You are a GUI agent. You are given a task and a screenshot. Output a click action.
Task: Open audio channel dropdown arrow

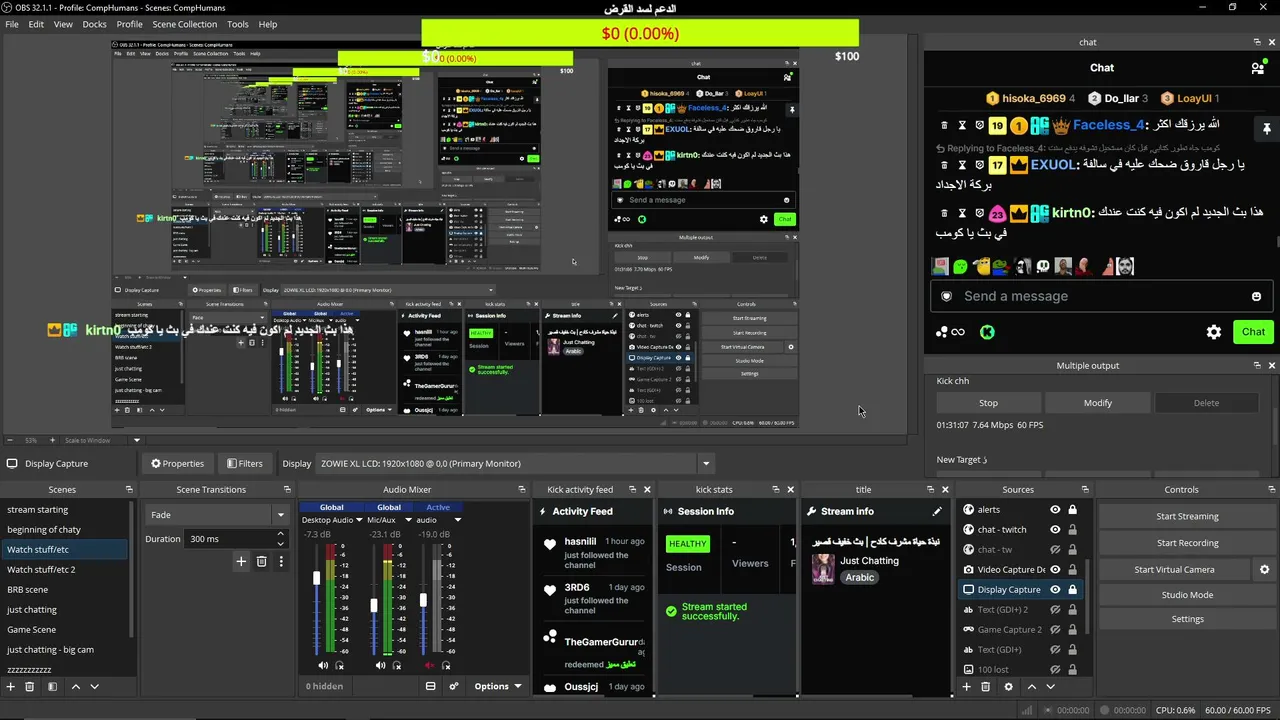pyautogui.click(x=458, y=520)
